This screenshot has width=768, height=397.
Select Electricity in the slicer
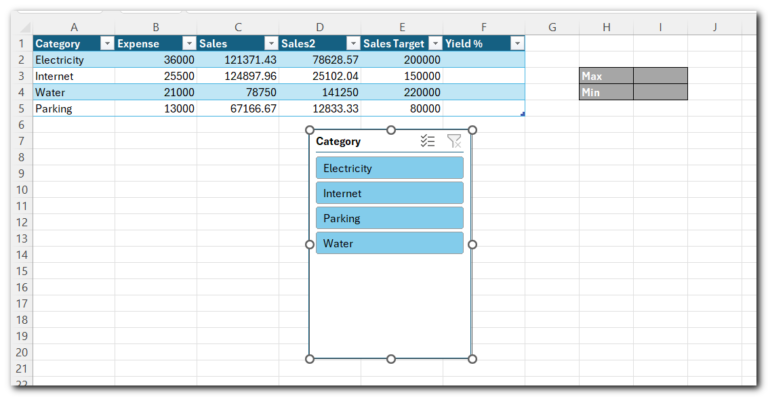point(390,168)
